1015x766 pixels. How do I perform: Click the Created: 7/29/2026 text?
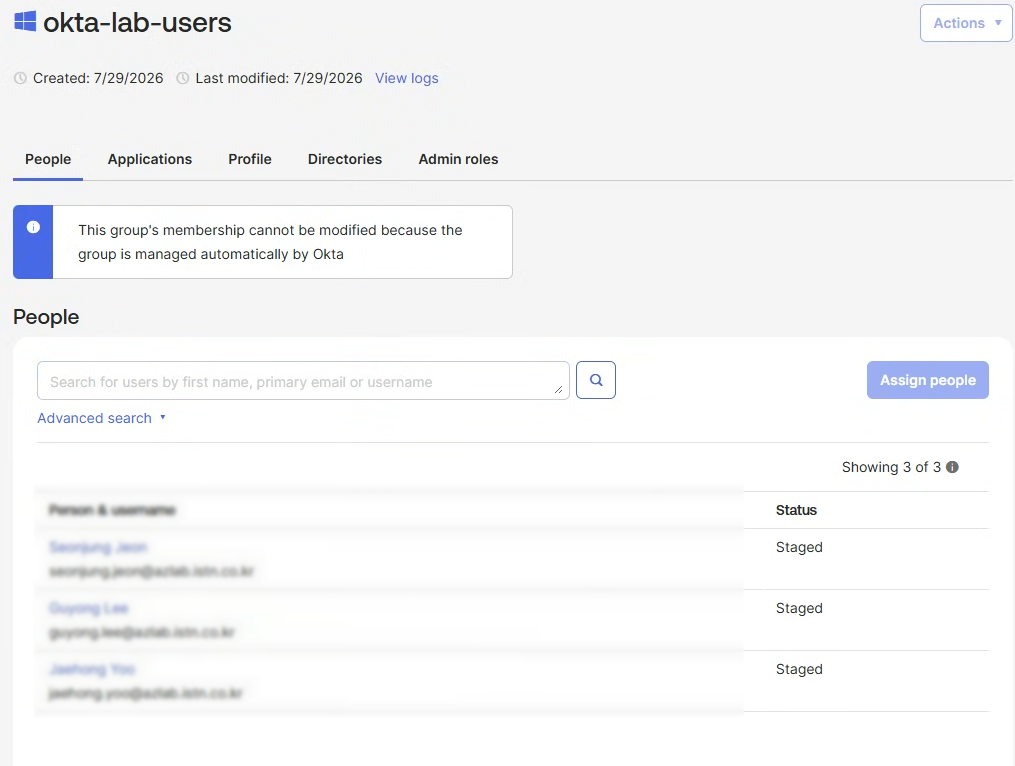(x=98, y=78)
